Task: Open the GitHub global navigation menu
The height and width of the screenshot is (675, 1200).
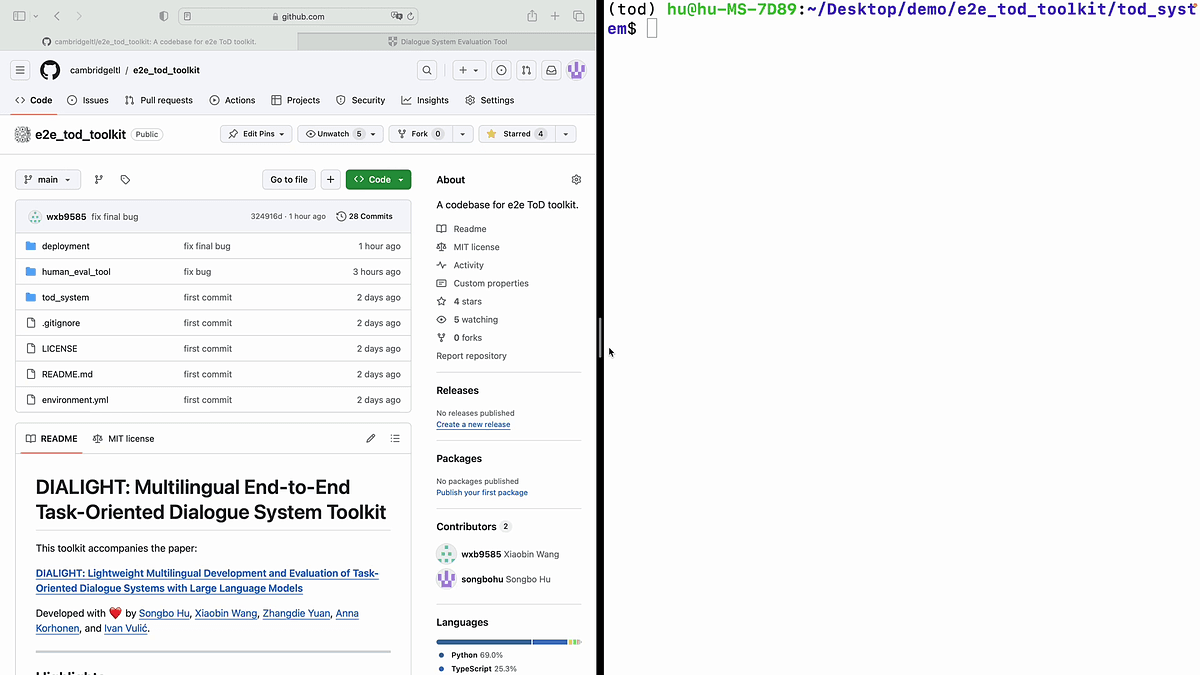Action: pos(20,70)
